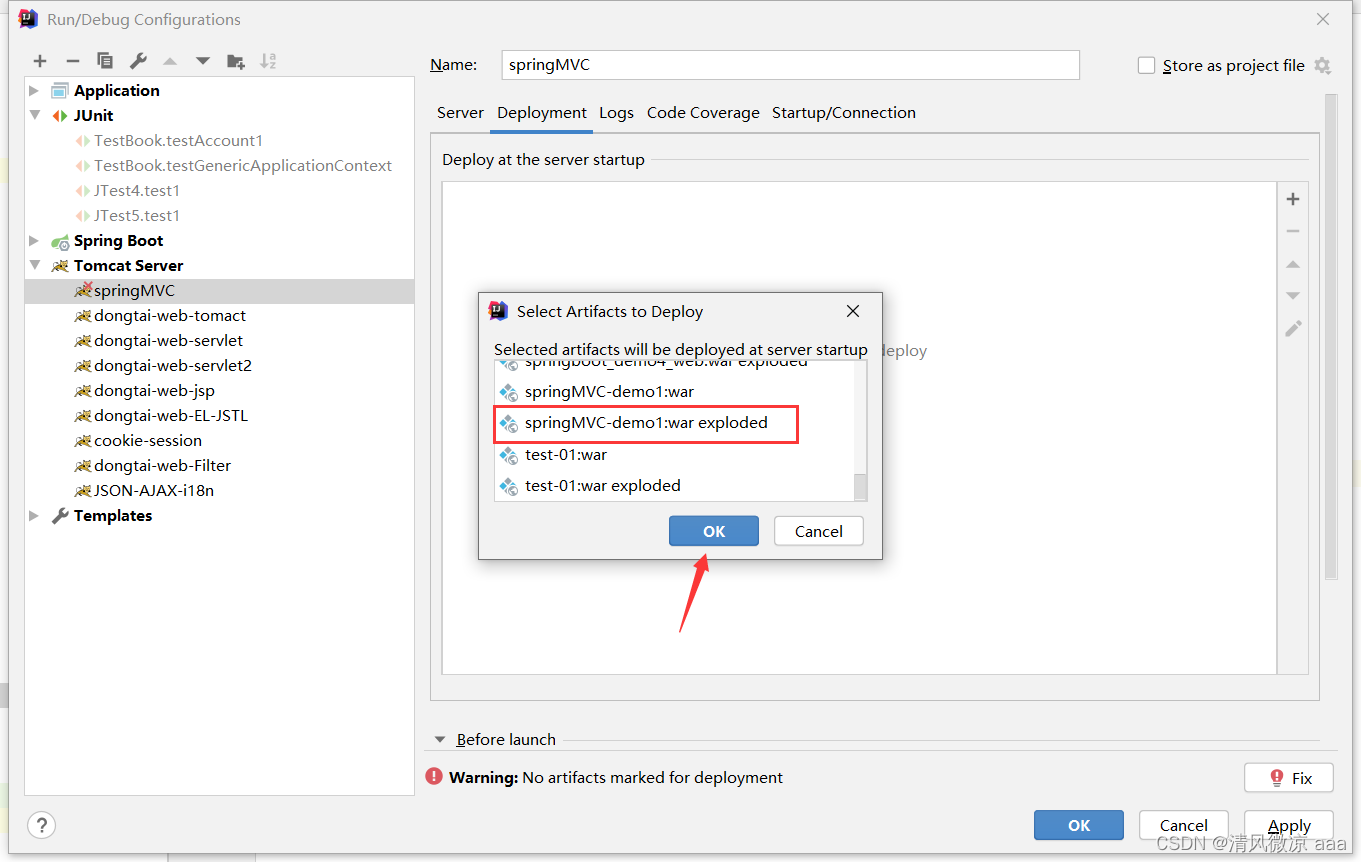Screen dimensions: 1361x862
Task: Click the Create New Folder icon
Action: point(236,61)
